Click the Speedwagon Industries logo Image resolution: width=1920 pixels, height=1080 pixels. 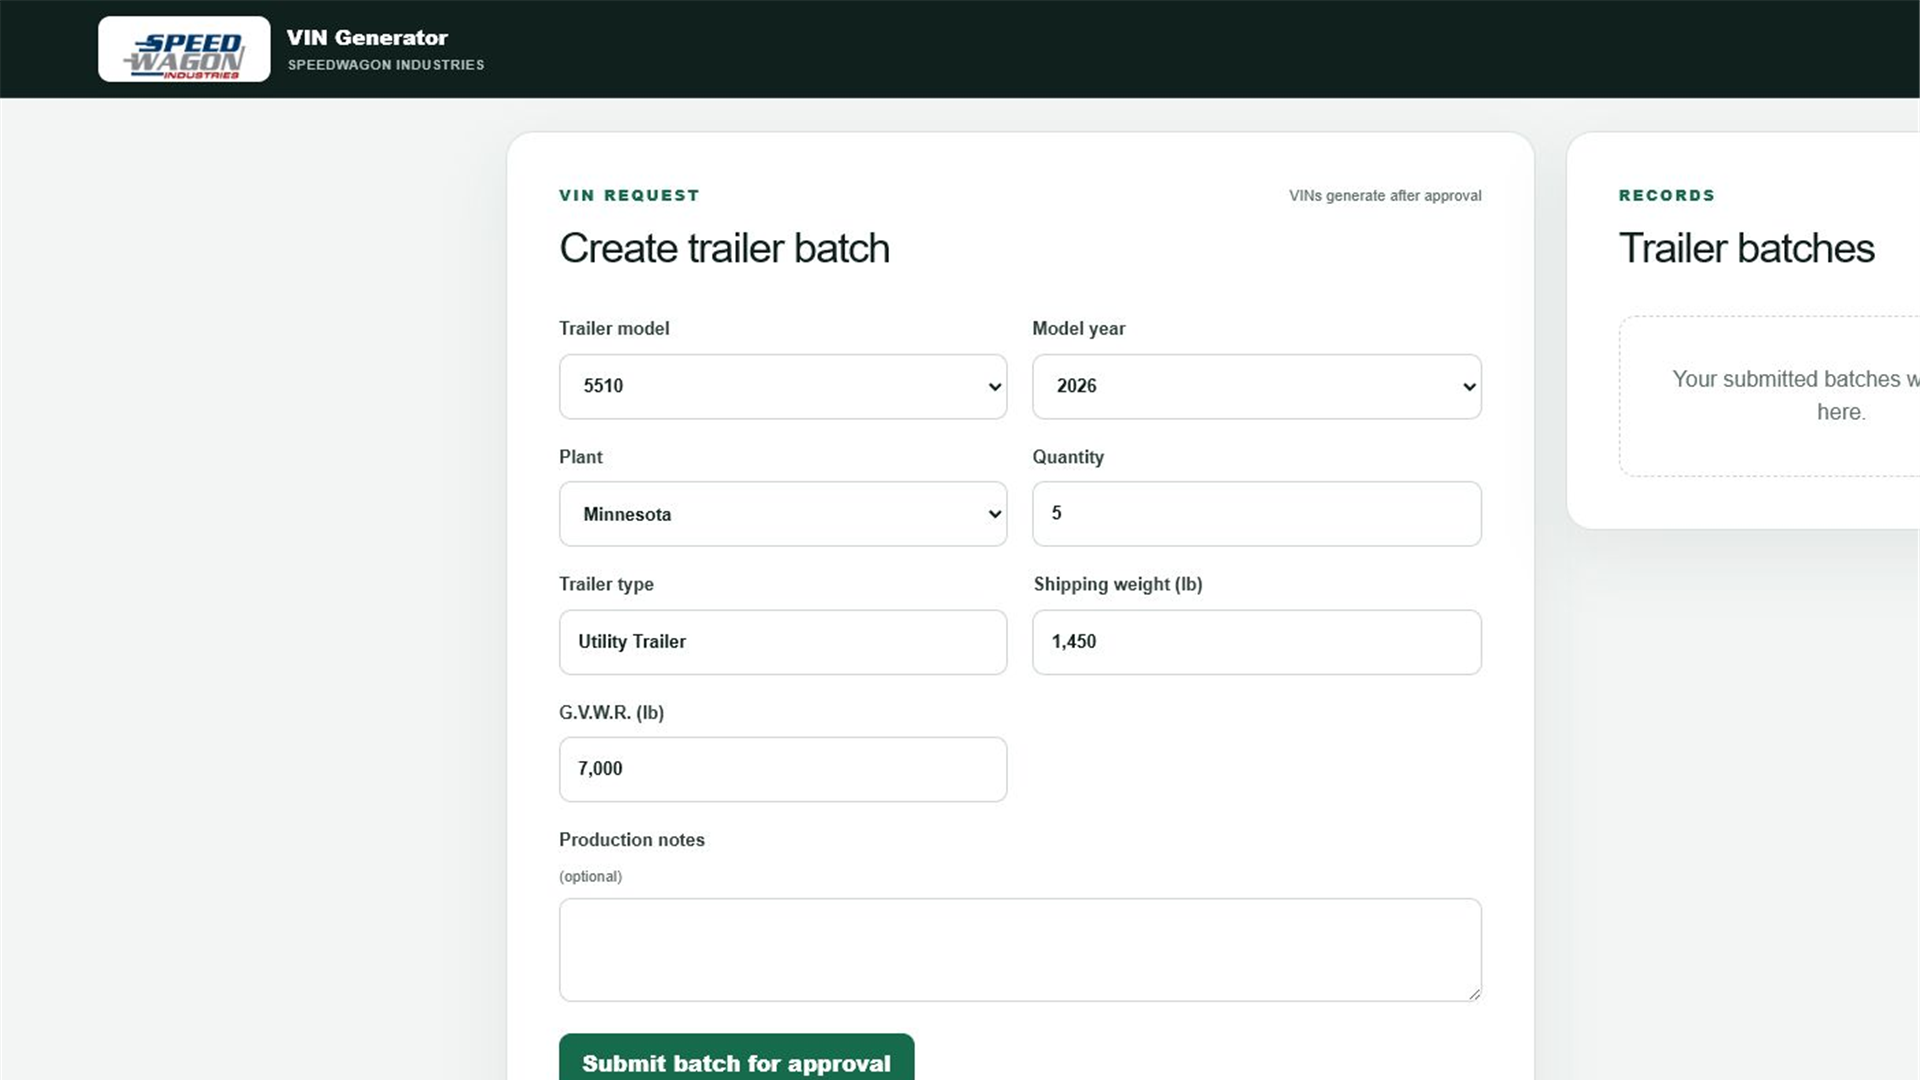(184, 49)
